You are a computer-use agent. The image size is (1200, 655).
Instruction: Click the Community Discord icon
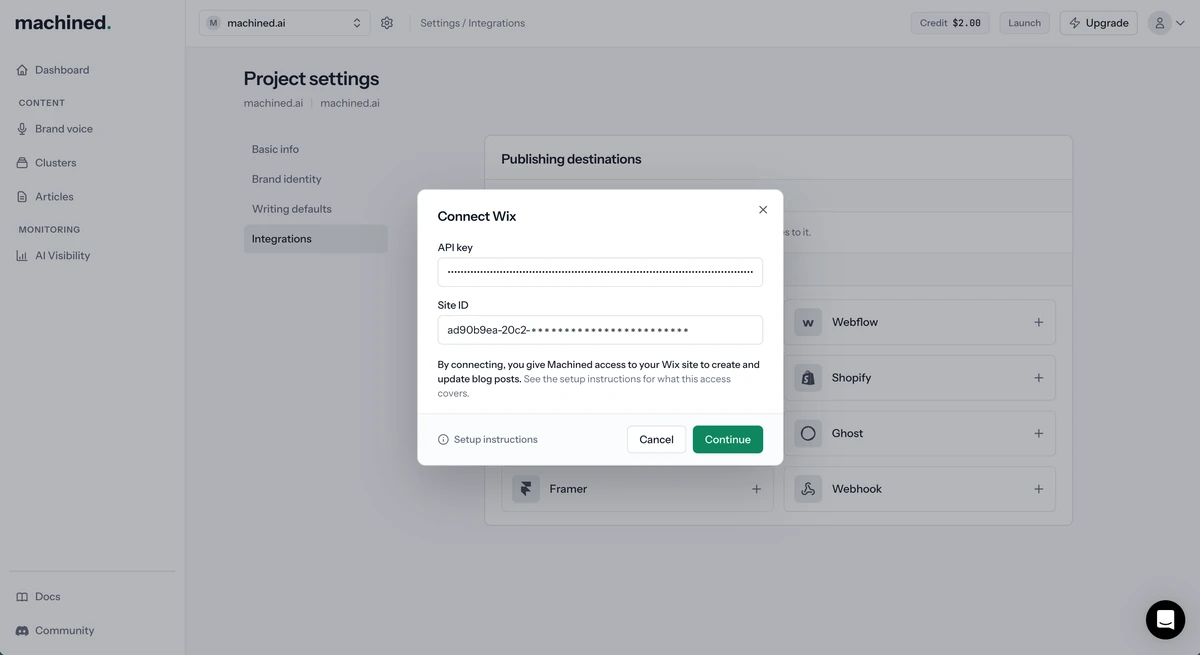22,631
